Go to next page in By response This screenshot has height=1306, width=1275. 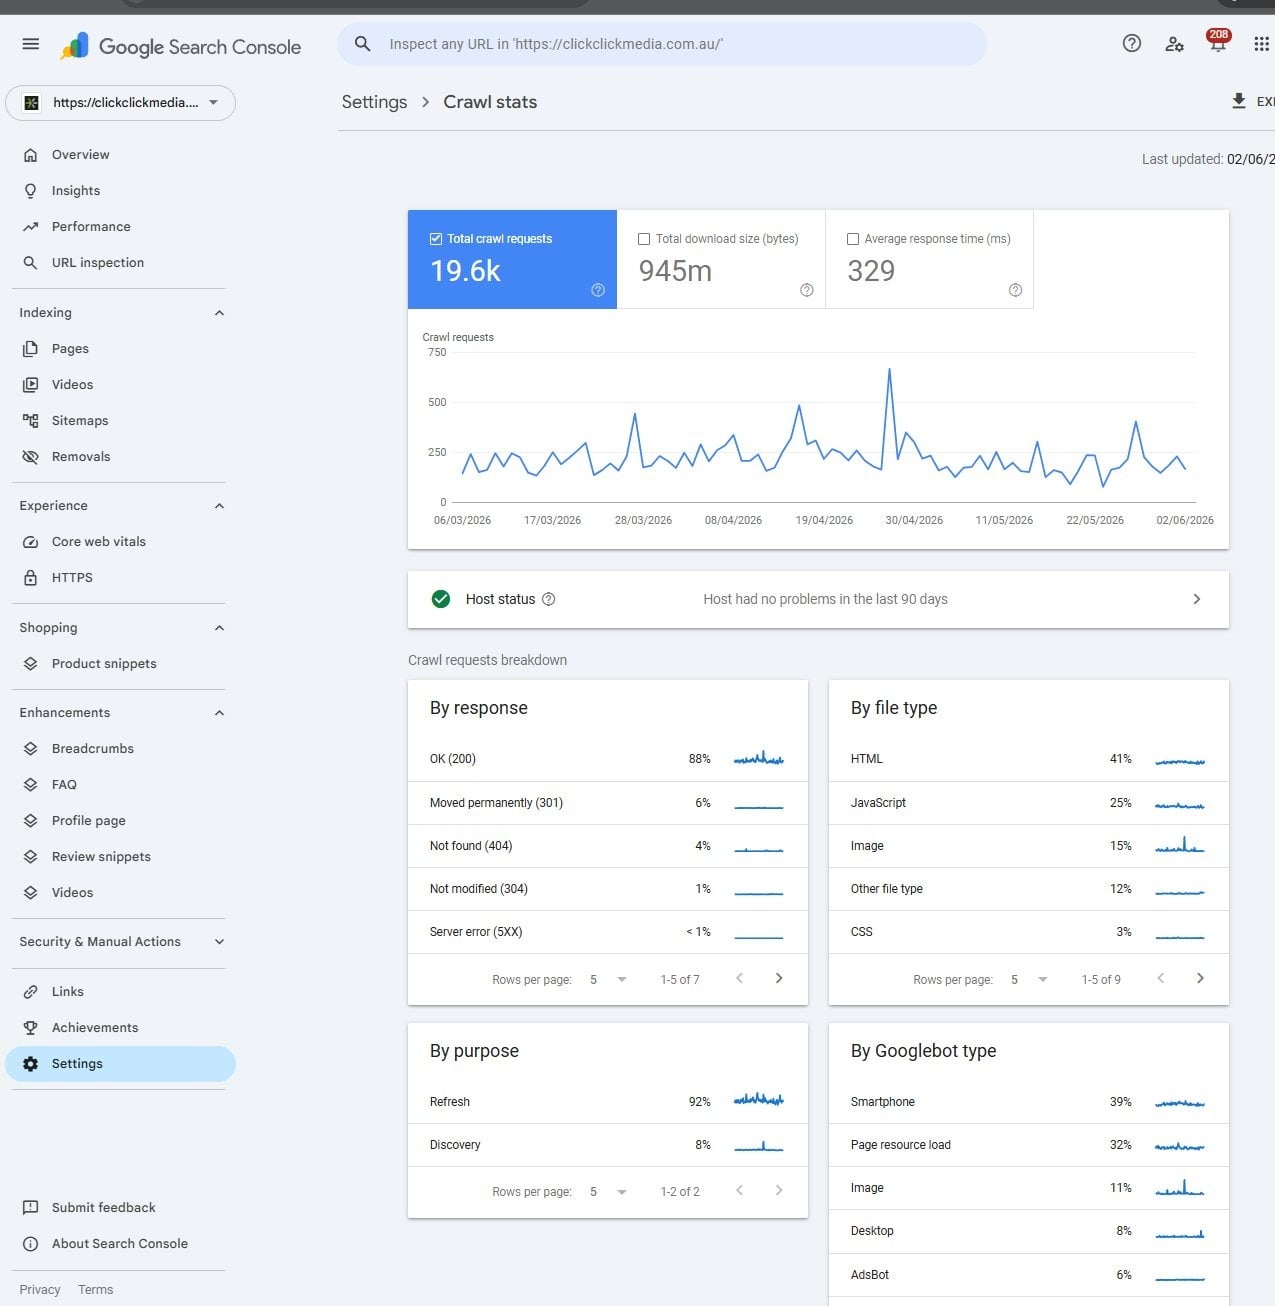[779, 978]
